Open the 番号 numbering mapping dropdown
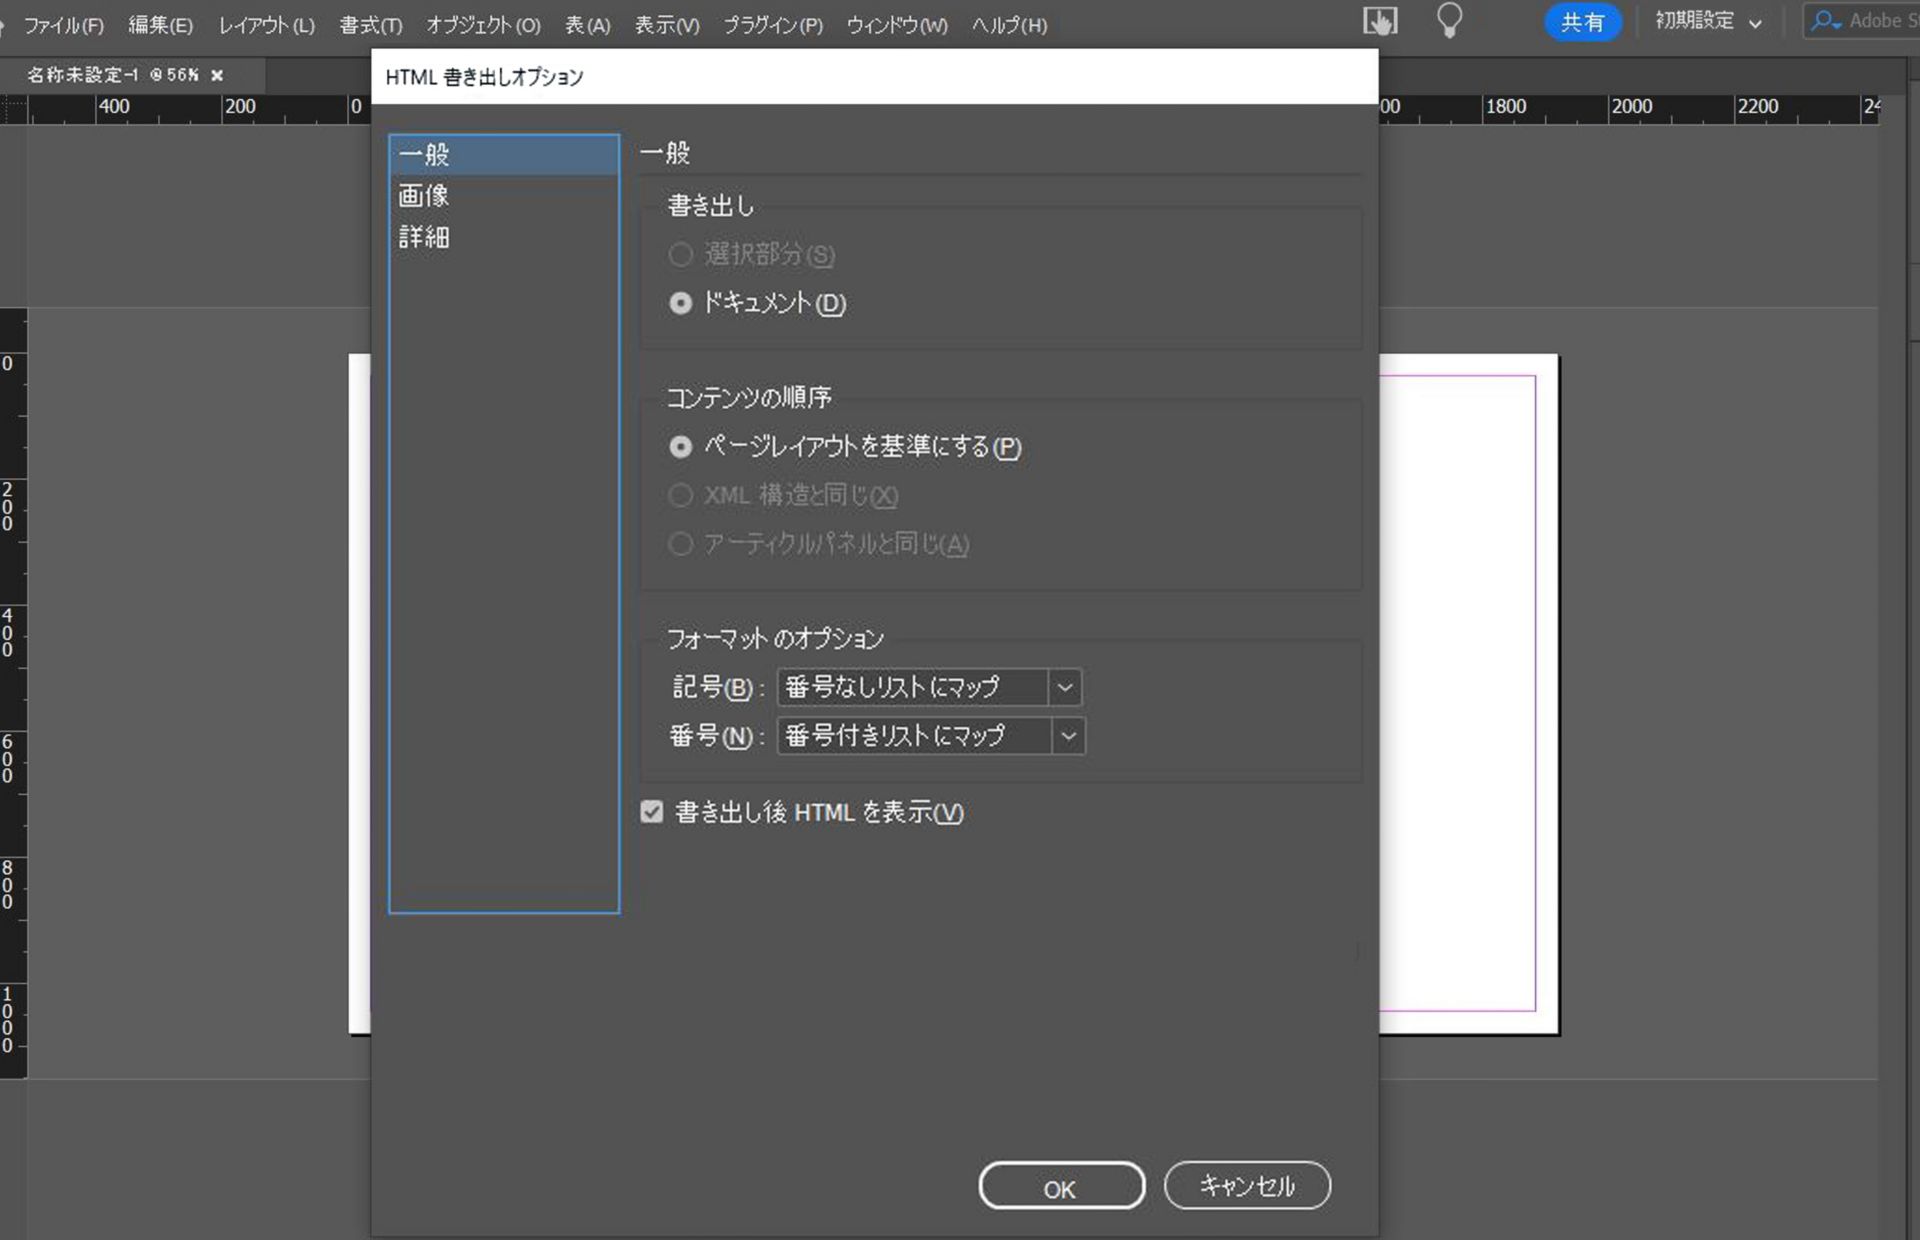Image resolution: width=1920 pixels, height=1240 pixels. point(1068,736)
